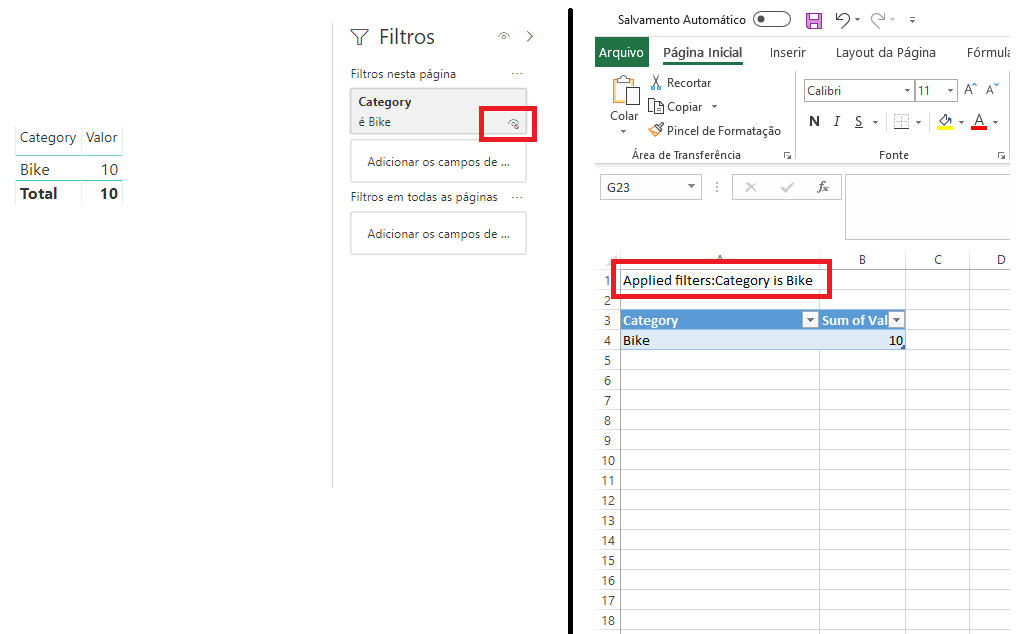1024x634 pixels.
Task: Click the Insert Function fx icon
Action: pyautogui.click(x=823, y=187)
